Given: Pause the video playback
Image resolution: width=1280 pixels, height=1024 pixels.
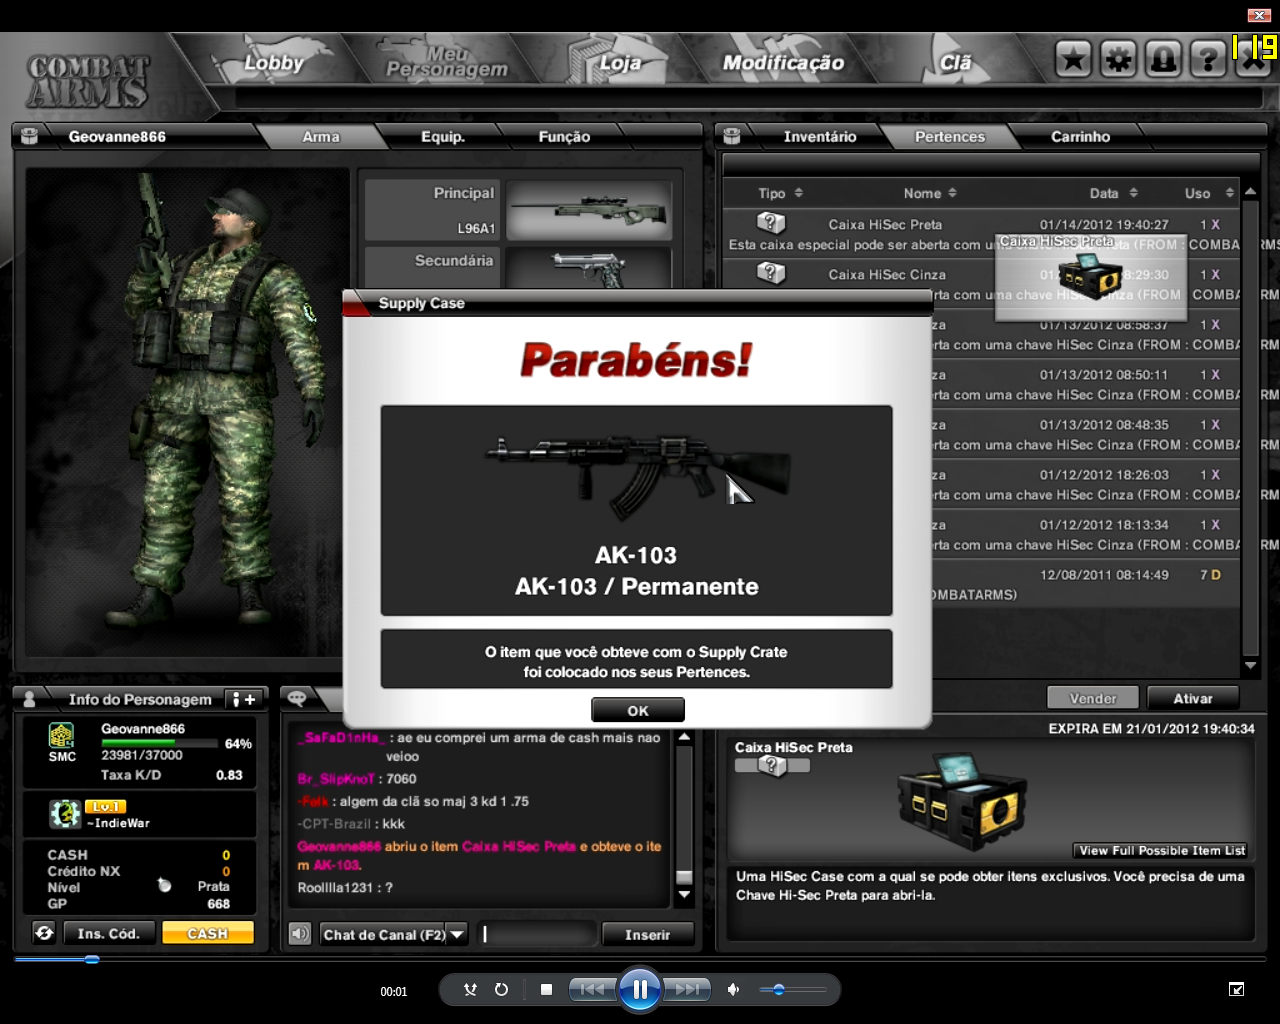Looking at the screenshot, I should [x=639, y=989].
